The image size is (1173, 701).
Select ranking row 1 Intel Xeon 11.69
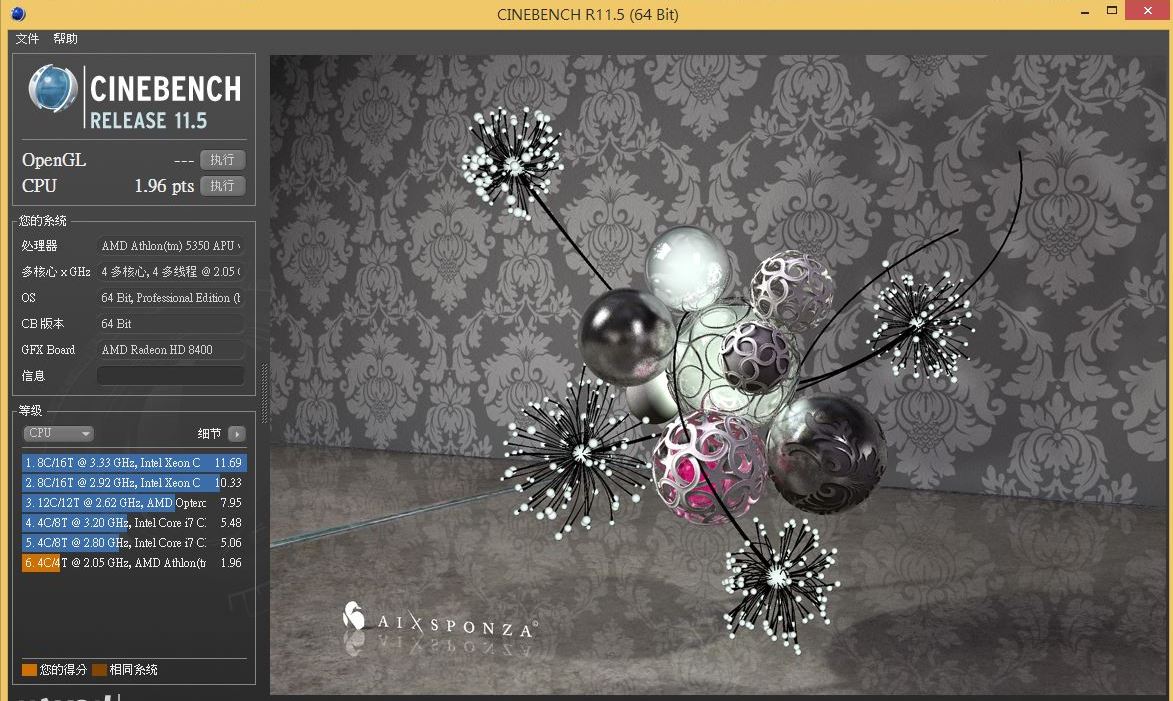pyautogui.click(x=134, y=463)
